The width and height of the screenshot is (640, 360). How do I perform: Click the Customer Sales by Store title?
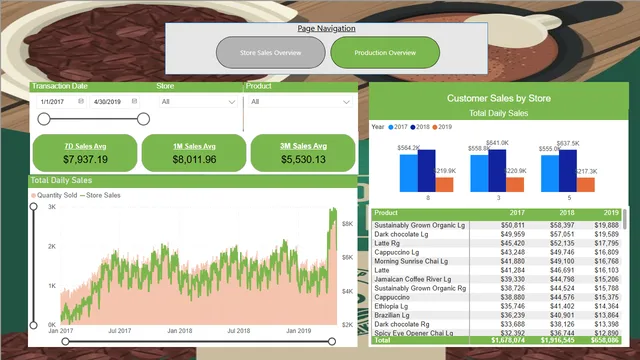pos(499,98)
